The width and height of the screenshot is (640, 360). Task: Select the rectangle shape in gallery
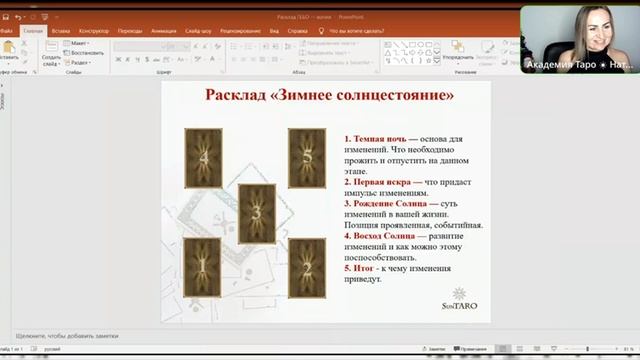[x=412, y=44]
